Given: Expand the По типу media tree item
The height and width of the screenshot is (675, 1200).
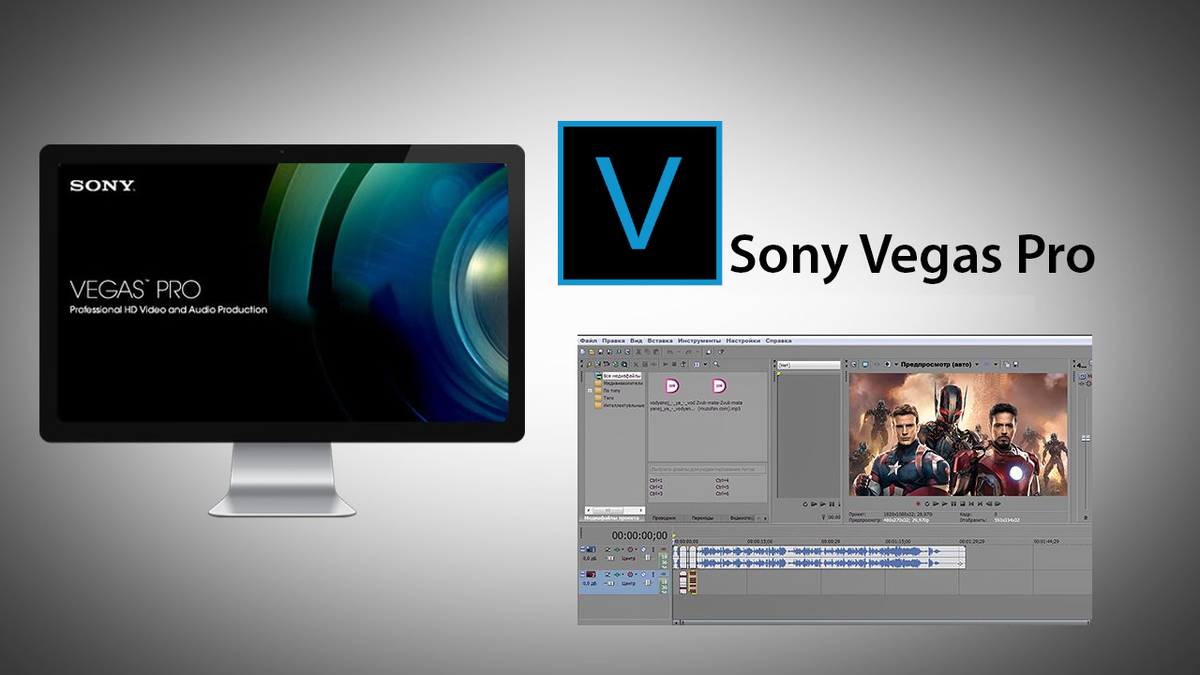Looking at the screenshot, I should click(589, 390).
